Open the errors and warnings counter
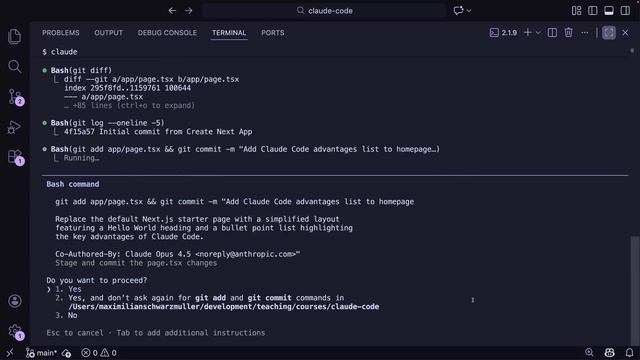Image resolution: width=640 pixels, height=360 pixels. 99,353
